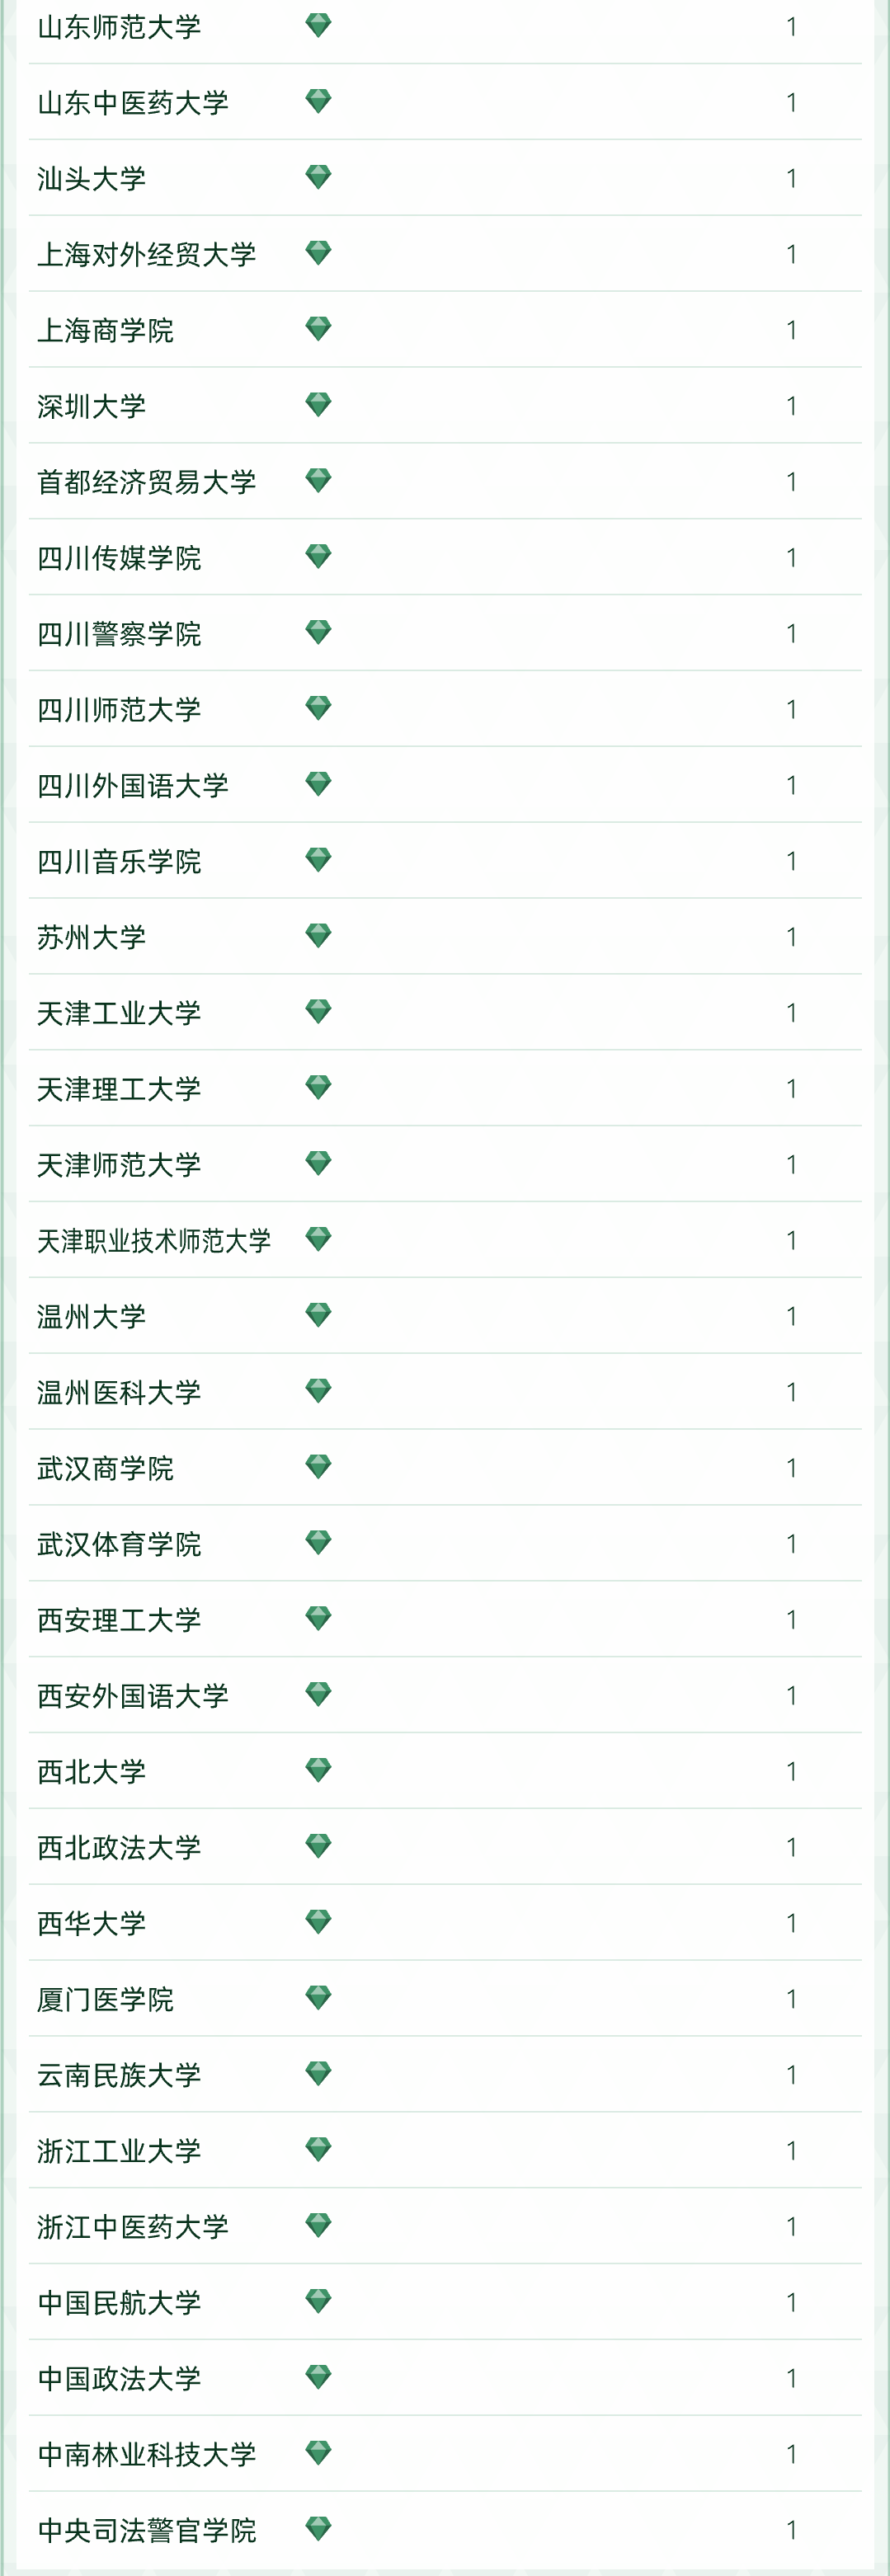Click the count 1 in the 厦门医学院 row
This screenshot has width=890, height=2576.
coord(791,1998)
